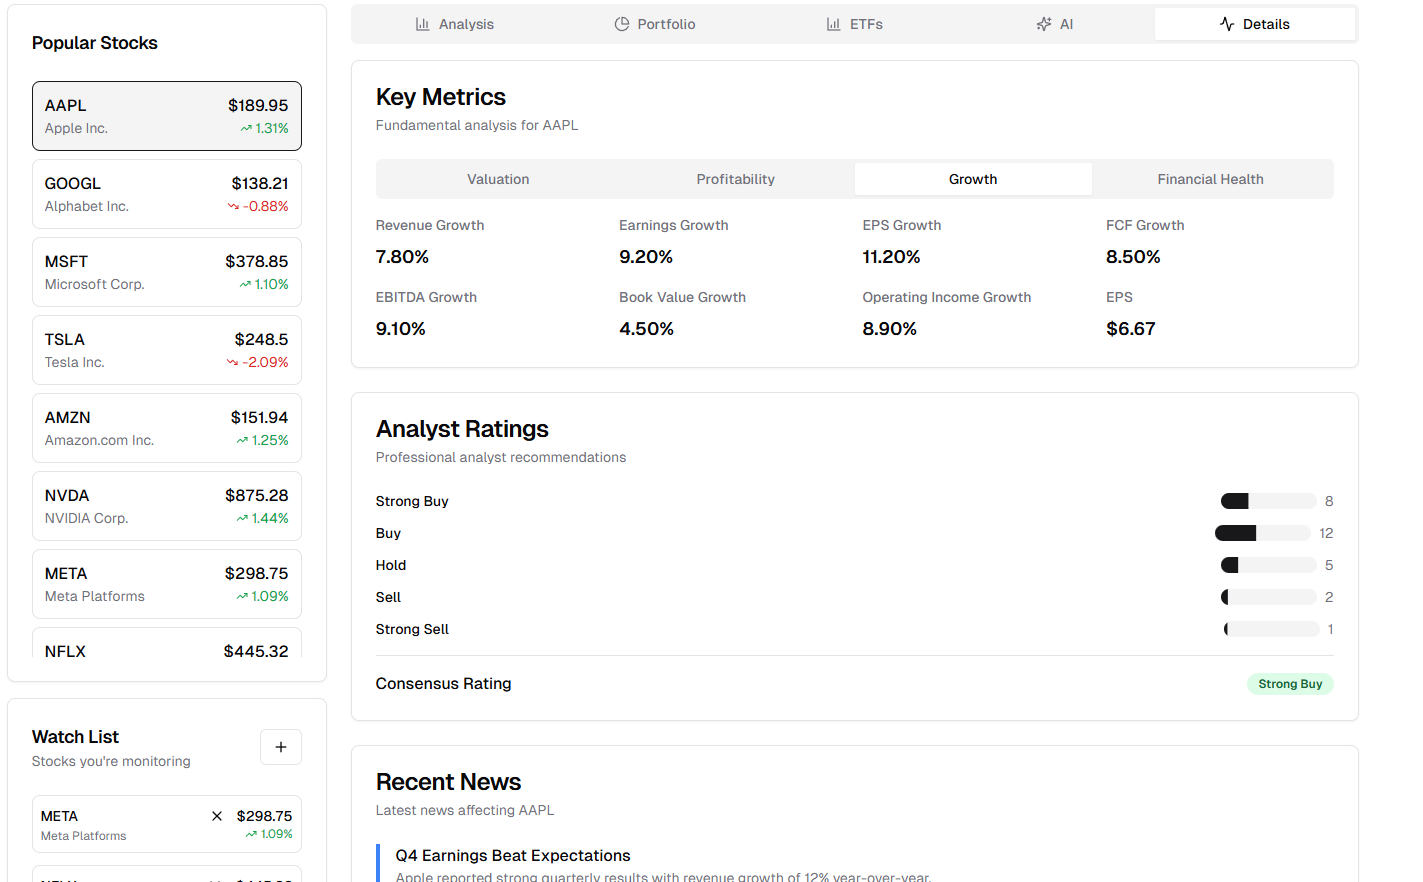Open the ETFs tab
This screenshot has height=882, width=1423.
[854, 24]
